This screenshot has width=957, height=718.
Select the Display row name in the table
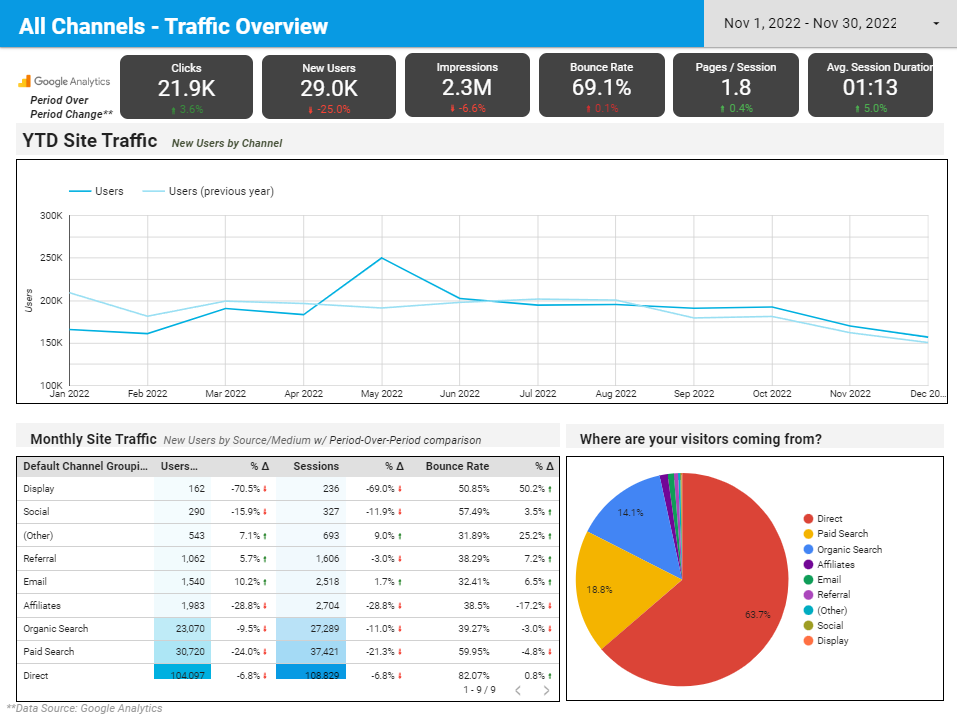click(38, 489)
